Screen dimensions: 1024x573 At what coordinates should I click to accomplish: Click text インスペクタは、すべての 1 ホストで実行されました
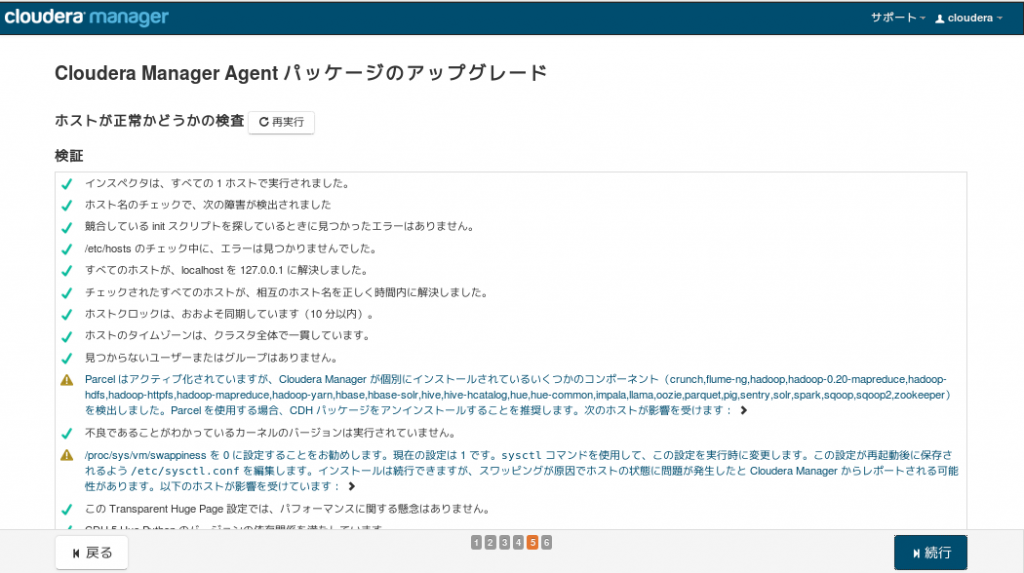219,183
